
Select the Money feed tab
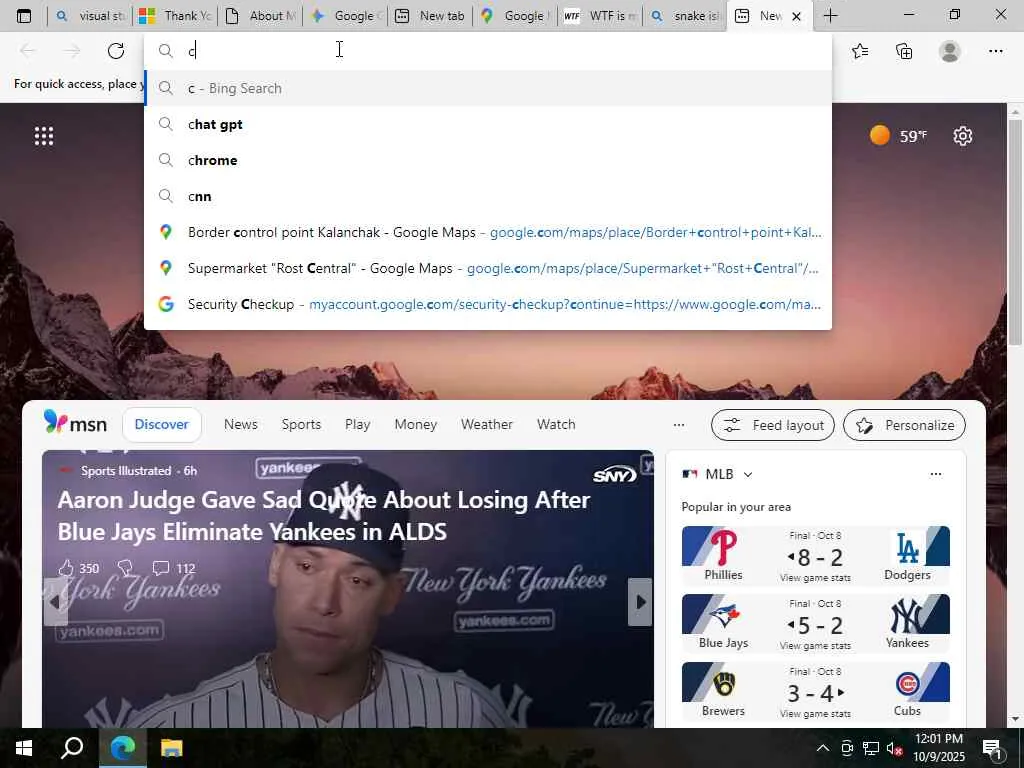pos(415,424)
